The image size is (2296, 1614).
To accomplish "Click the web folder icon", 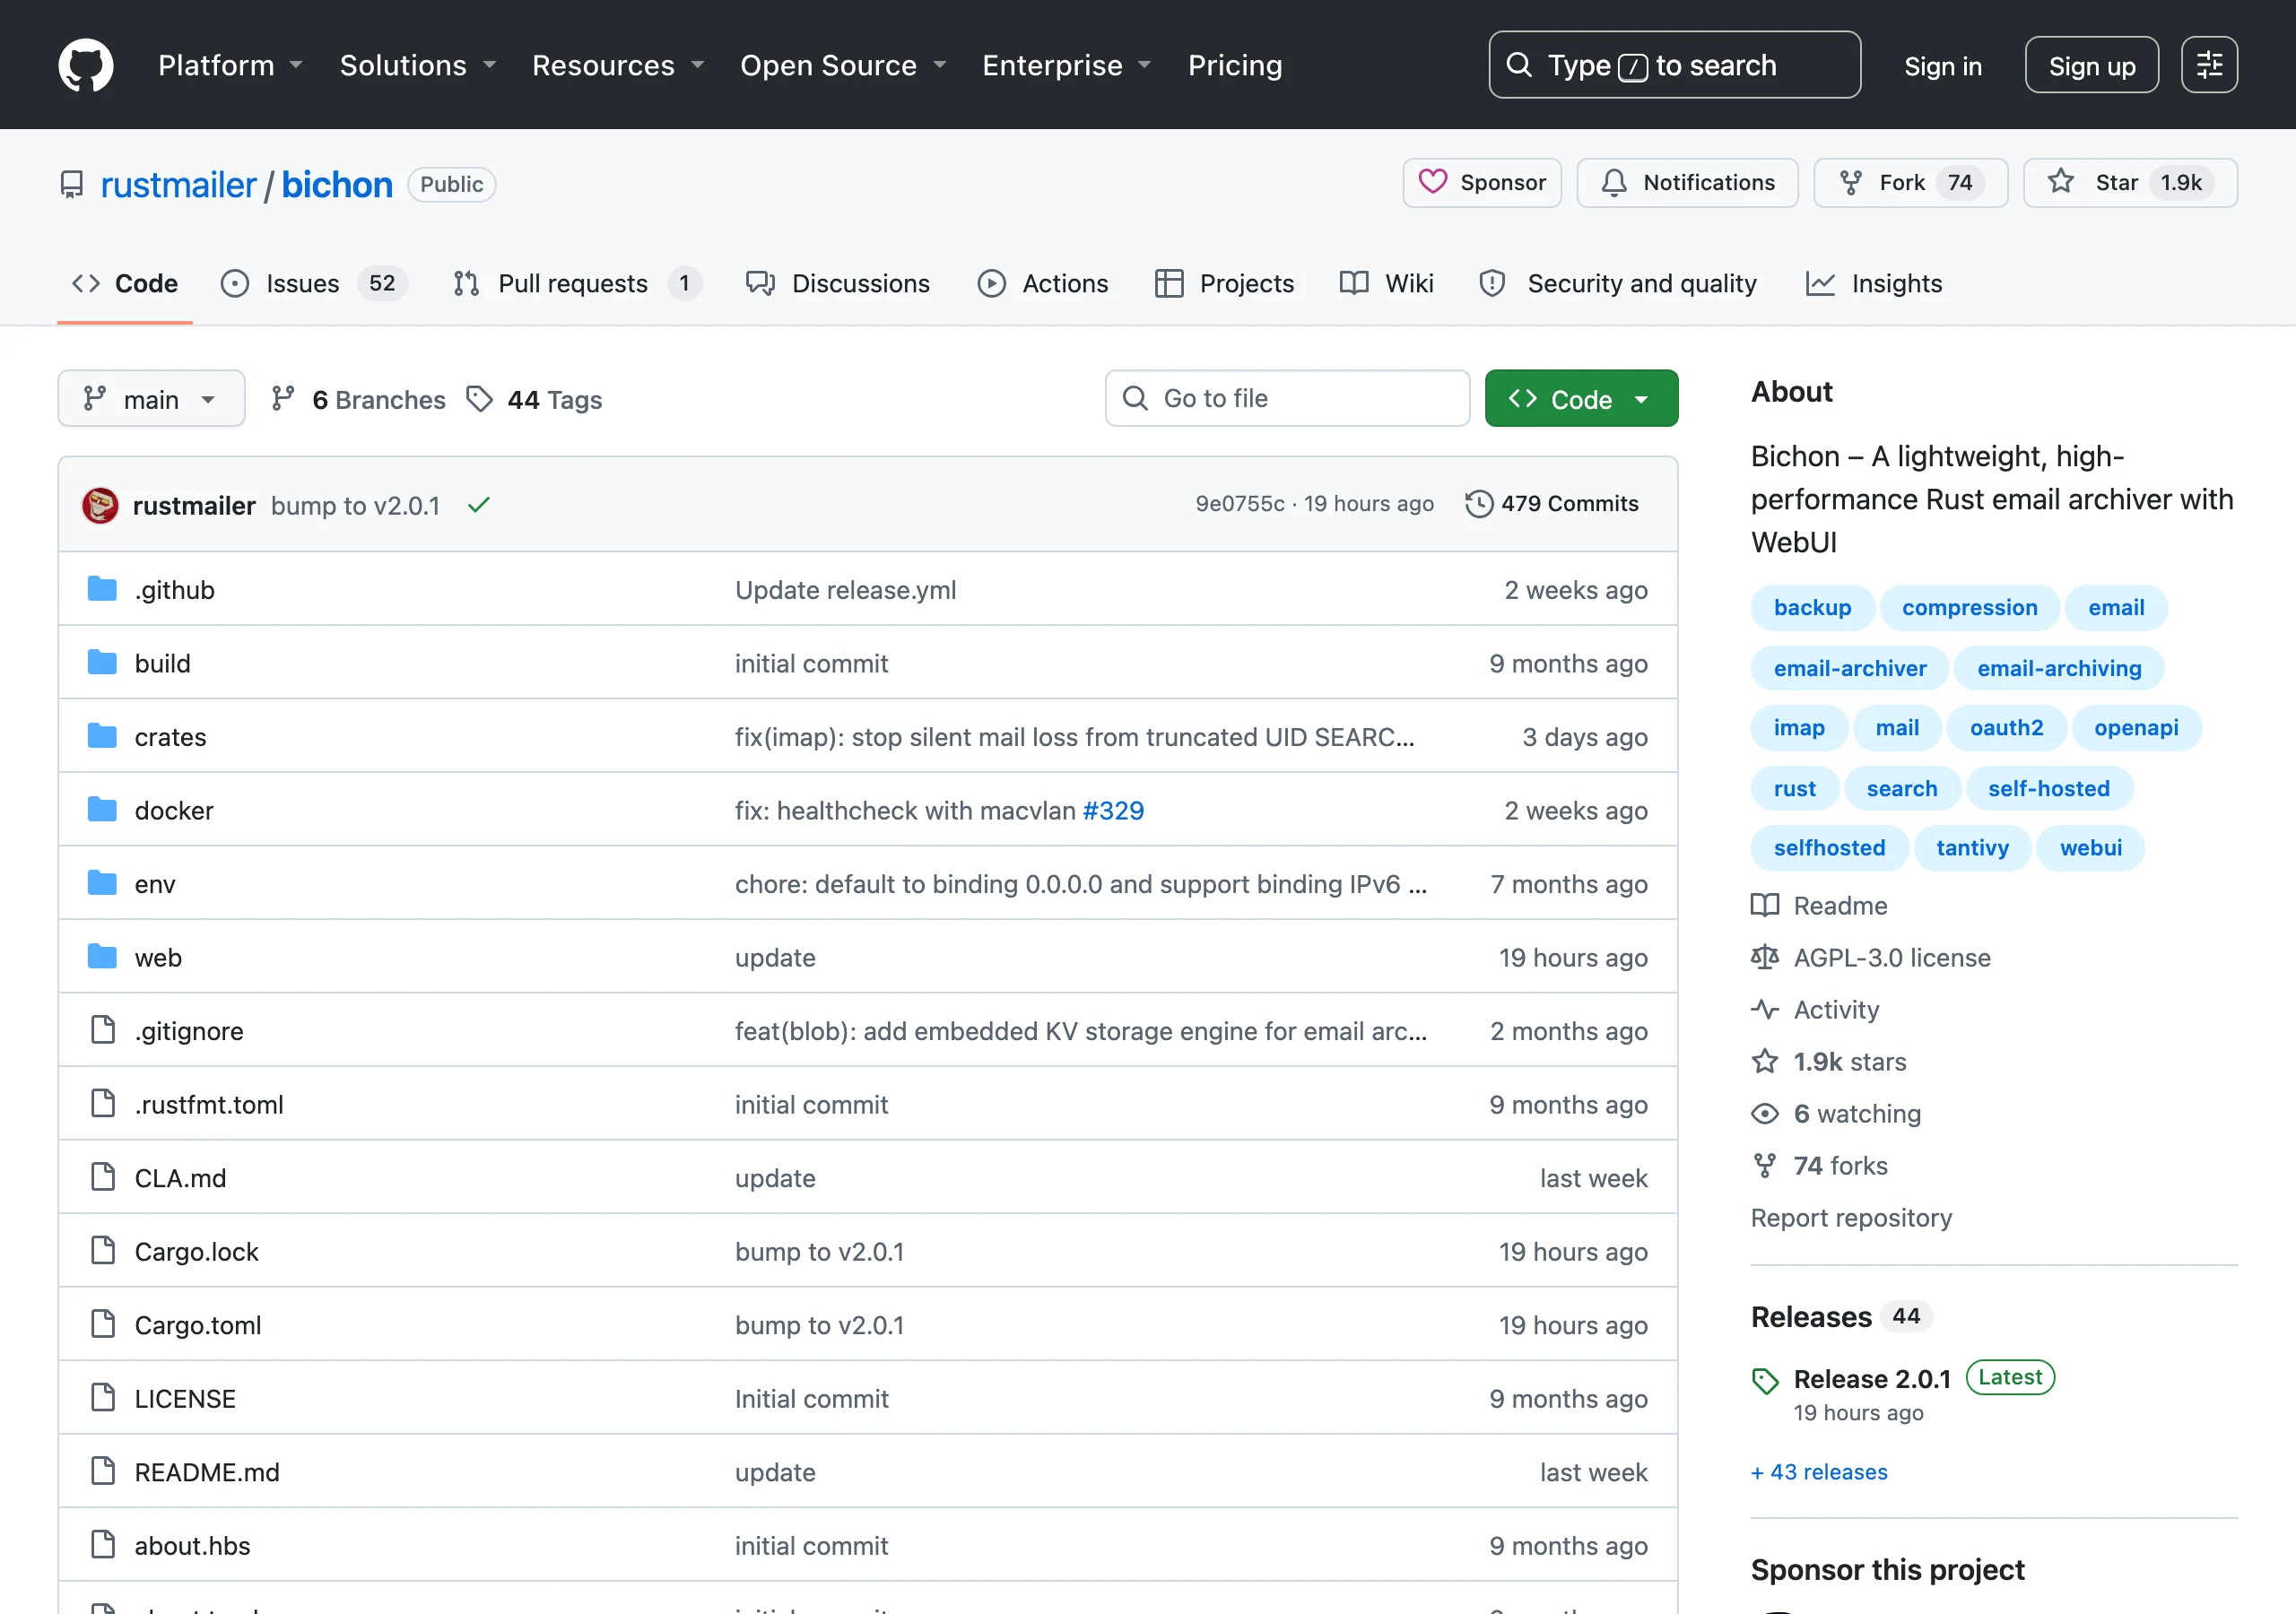I will click(x=102, y=957).
